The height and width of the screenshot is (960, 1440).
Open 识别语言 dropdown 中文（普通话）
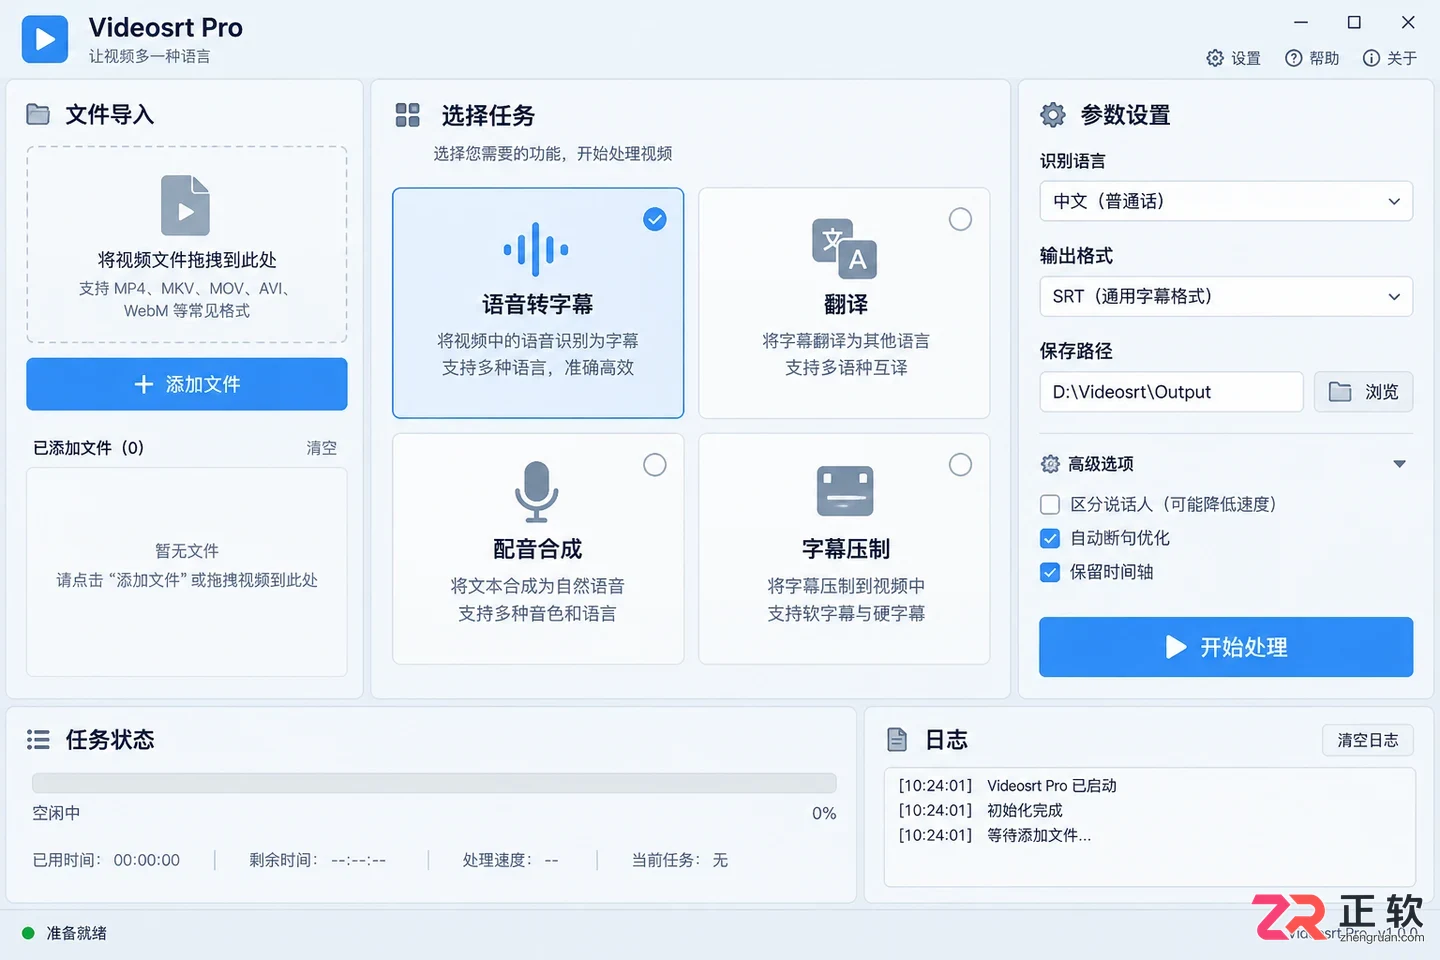pos(1226,201)
